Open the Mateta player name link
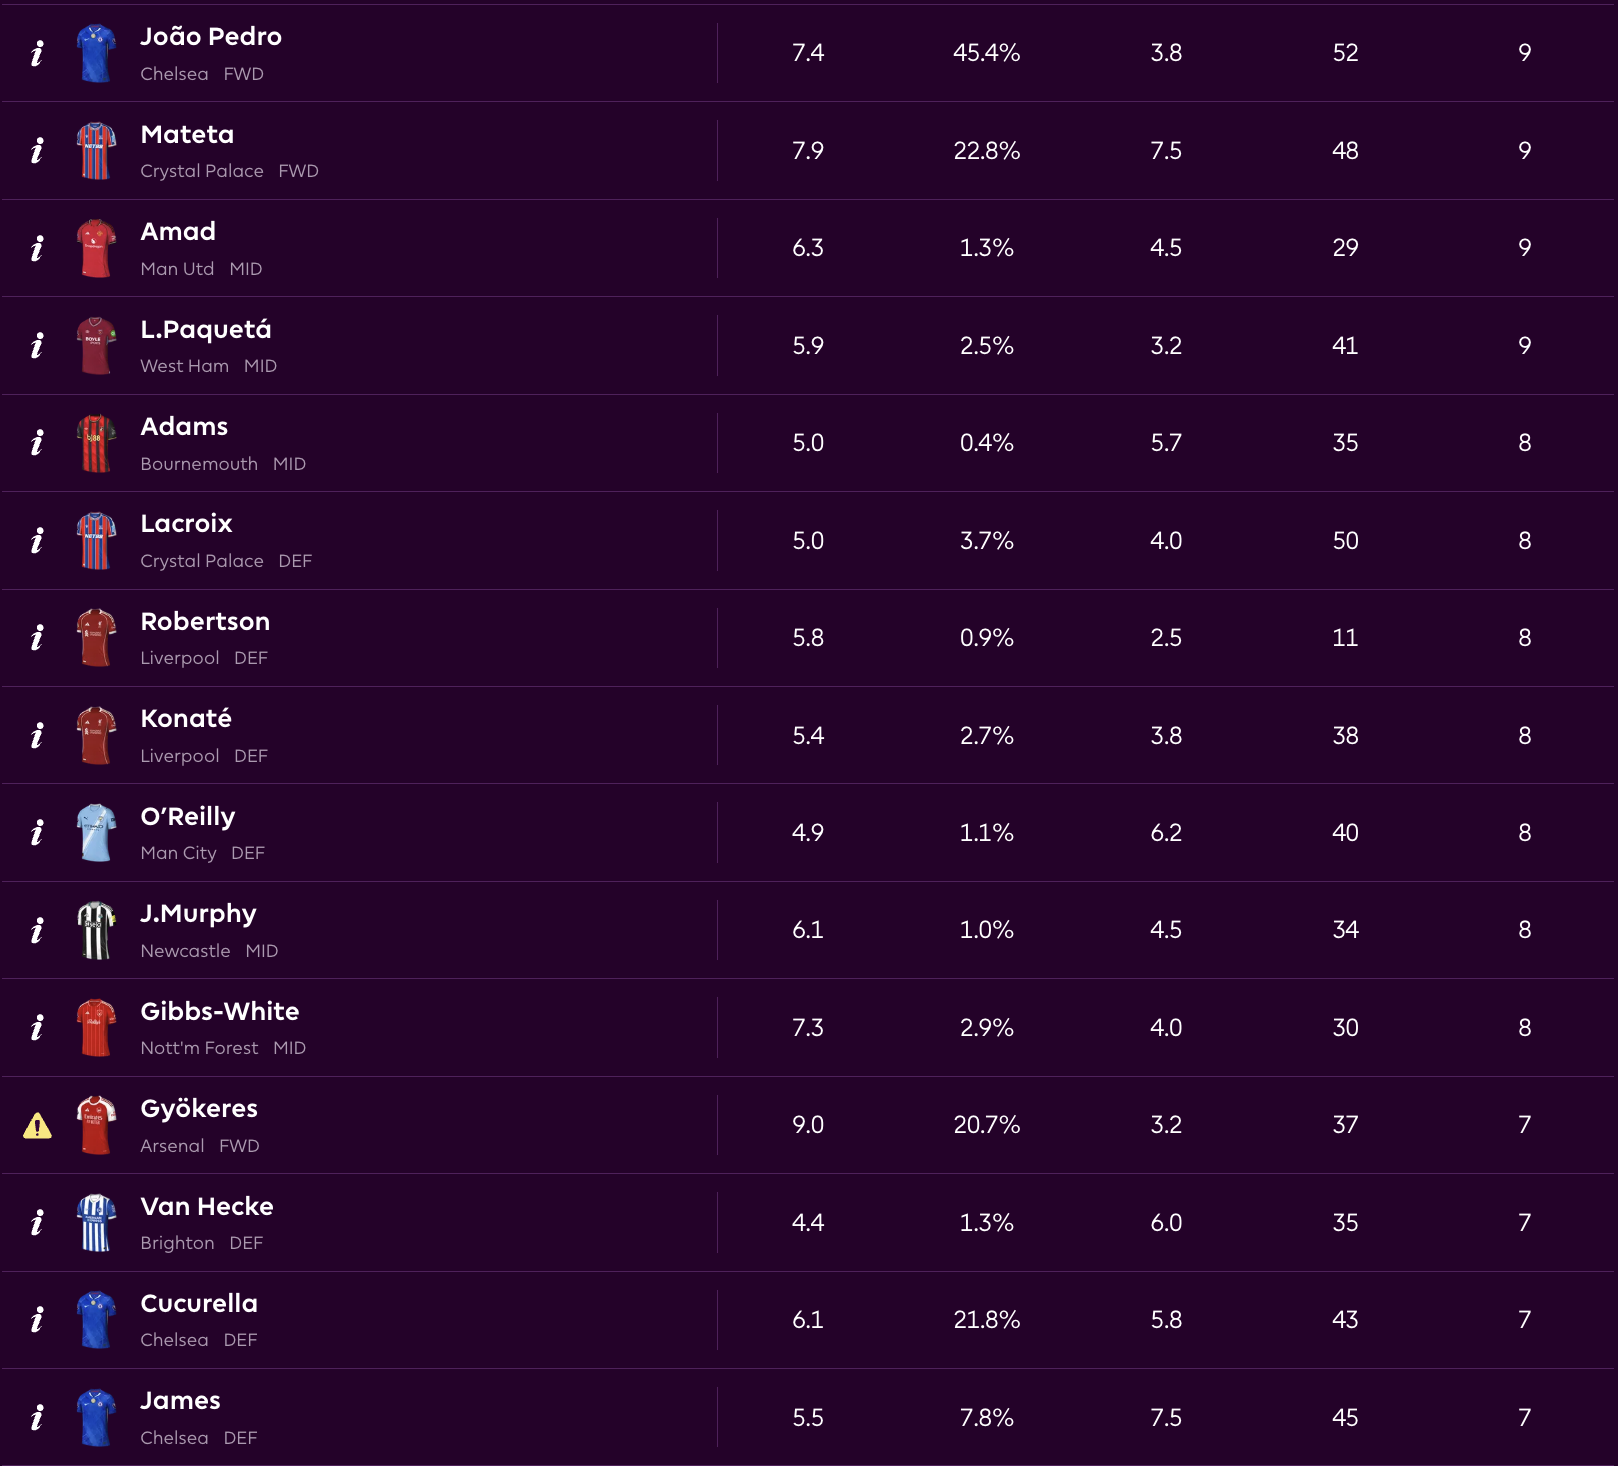Image resolution: width=1618 pixels, height=1466 pixels. [x=187, y=134]
